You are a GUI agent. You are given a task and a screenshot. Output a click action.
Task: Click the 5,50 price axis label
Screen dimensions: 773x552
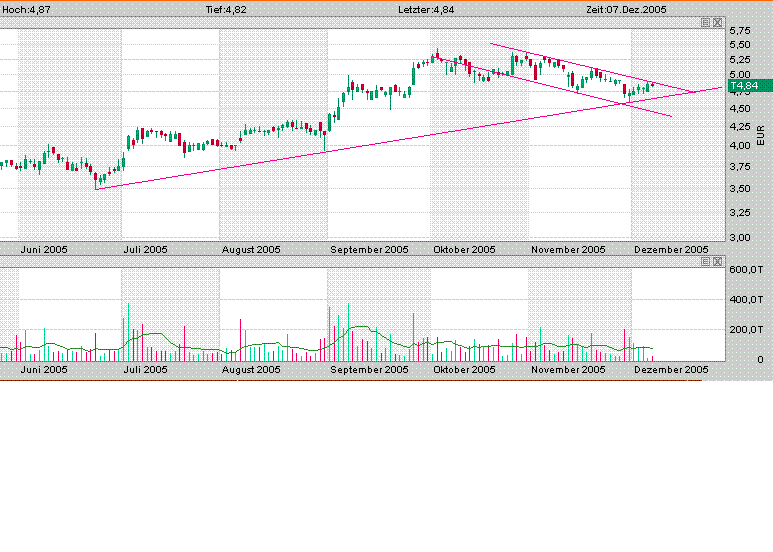click(739, 45)
